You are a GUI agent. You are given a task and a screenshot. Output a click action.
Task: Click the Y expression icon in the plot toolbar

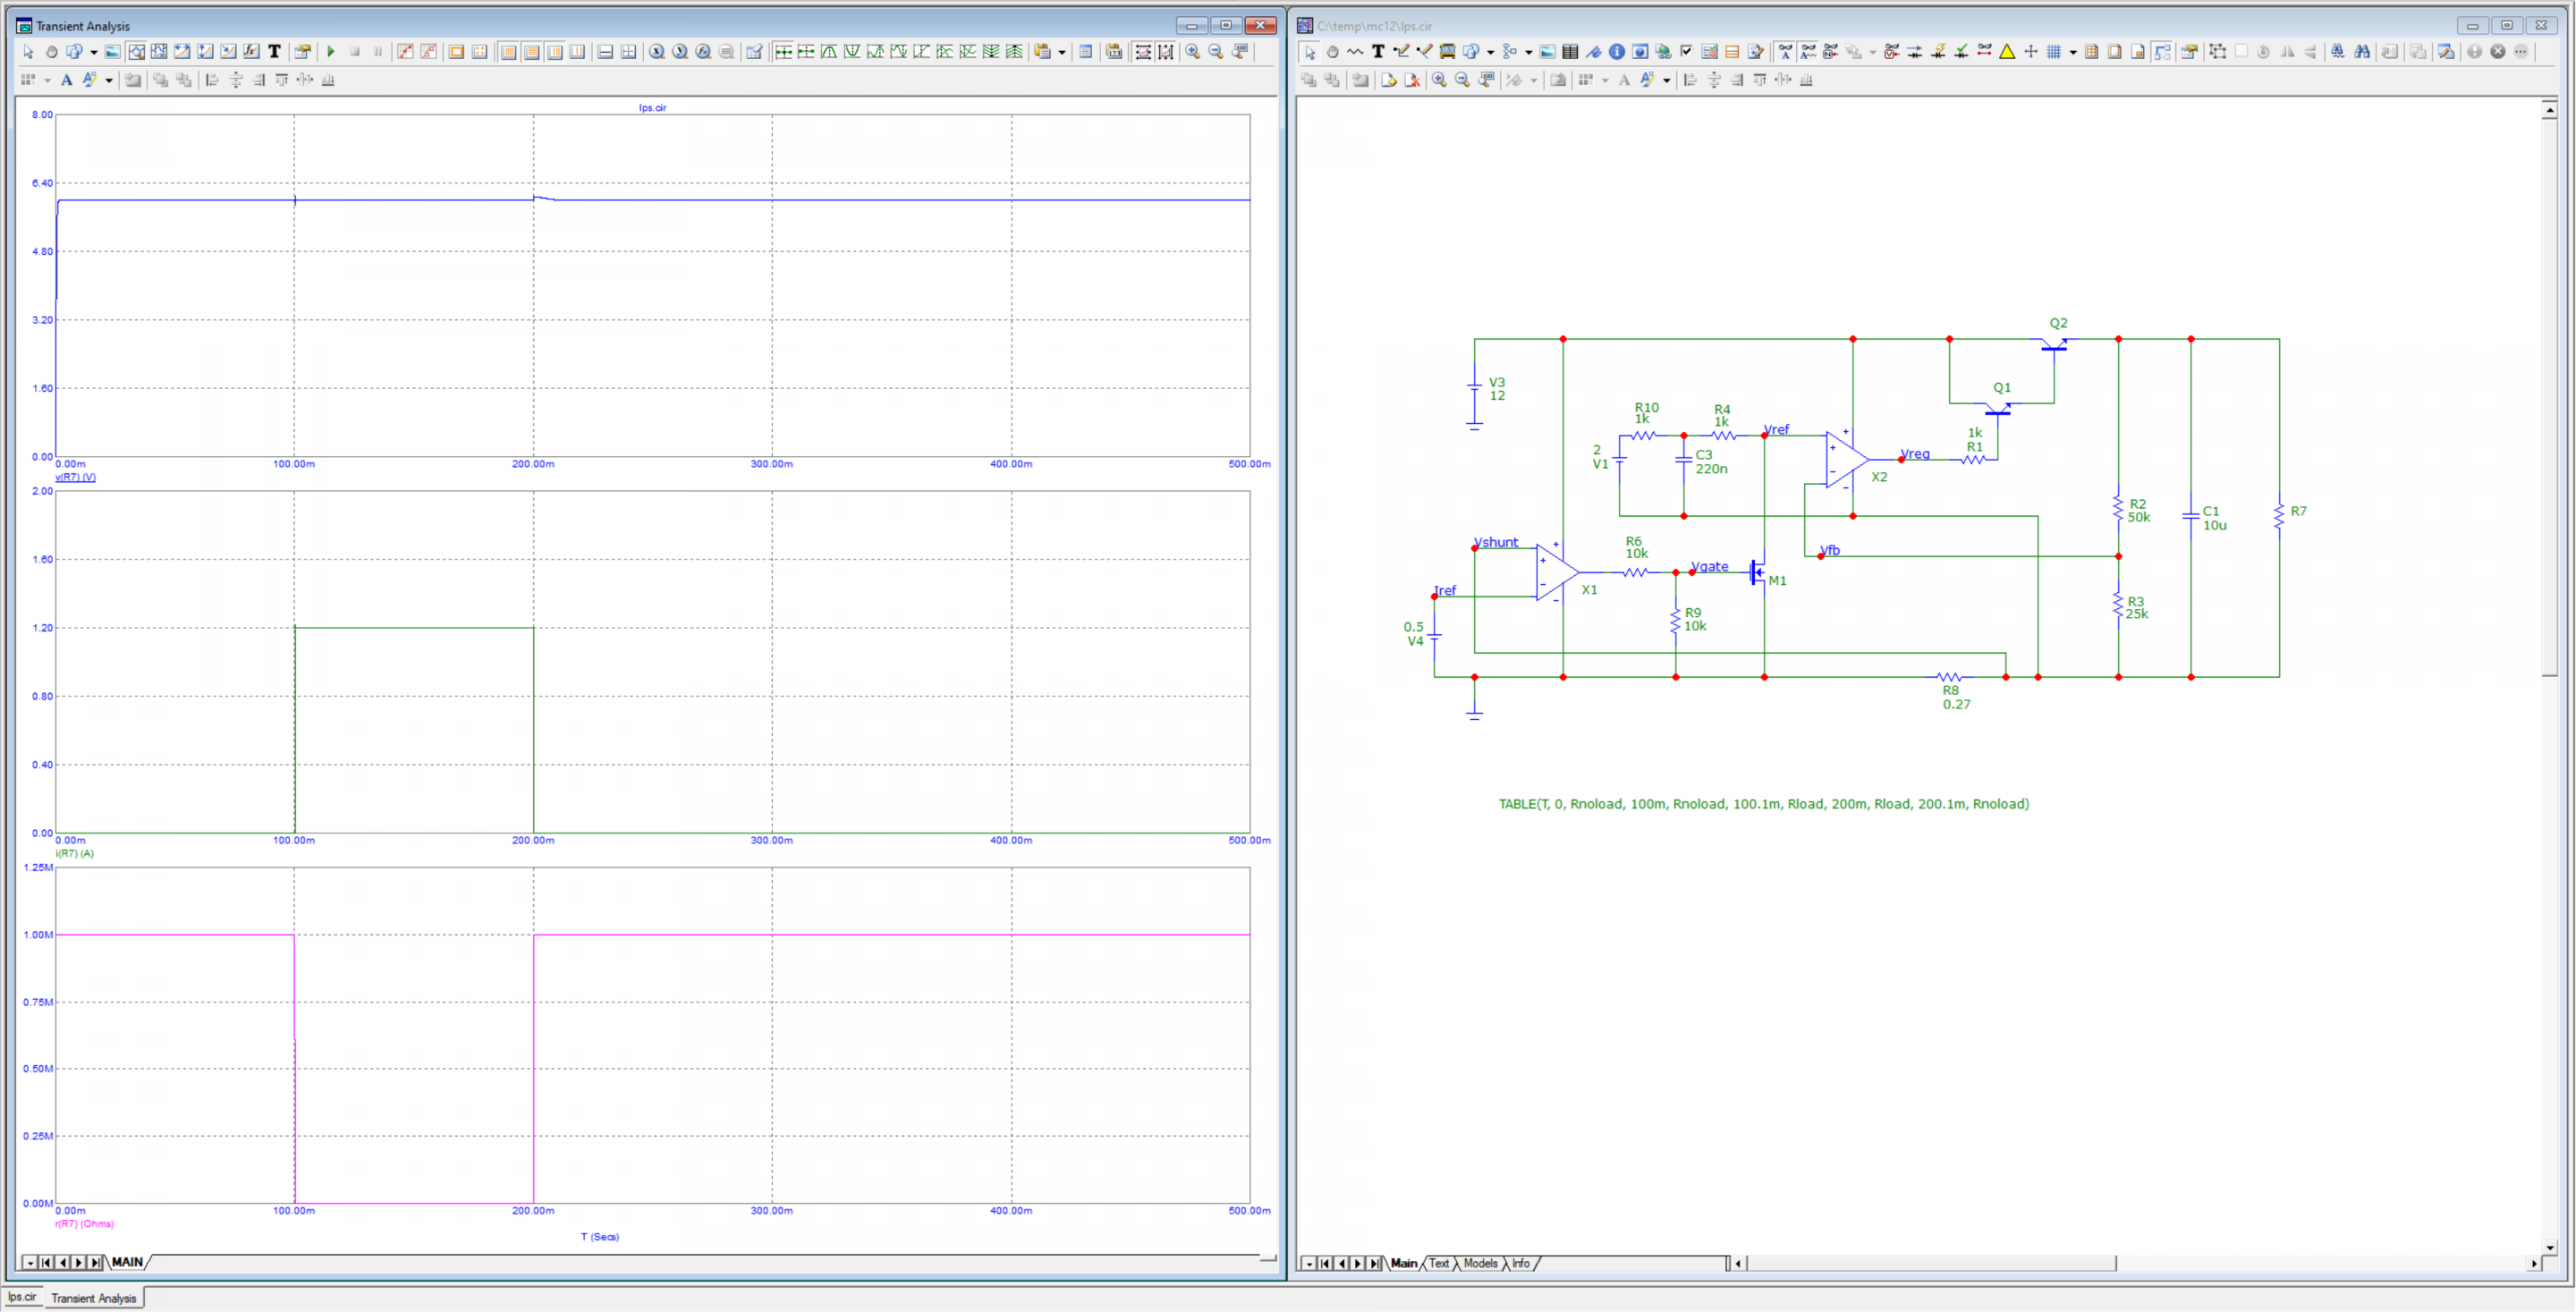click(x=680, y=51)
